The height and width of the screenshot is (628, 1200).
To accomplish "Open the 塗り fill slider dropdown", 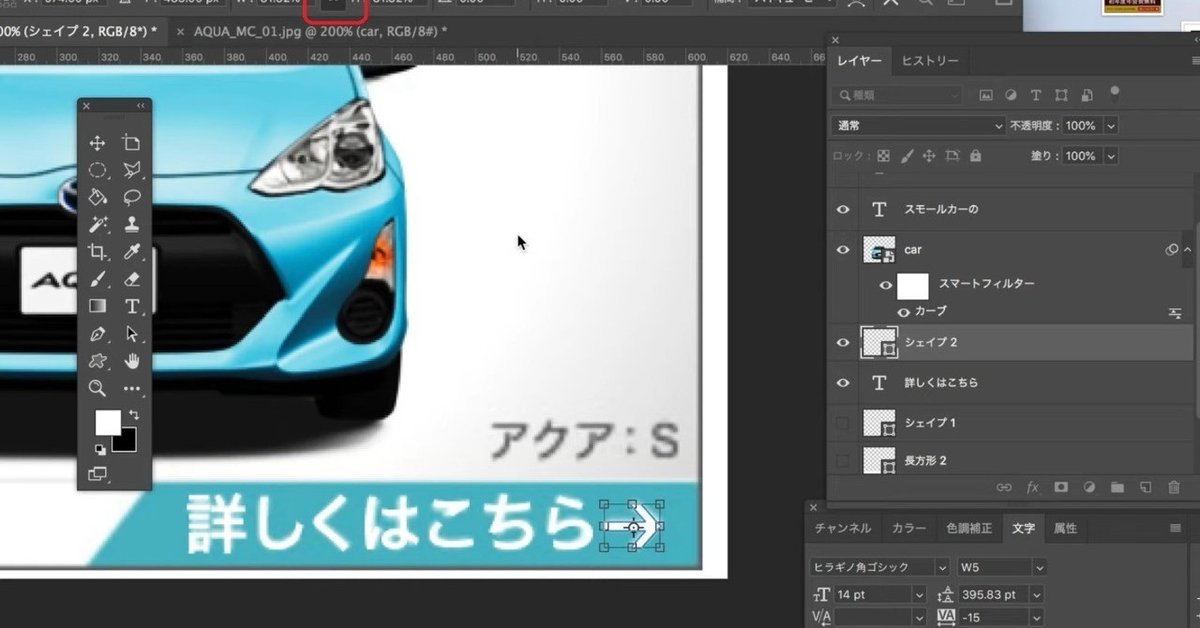I will click(1111, 157).
